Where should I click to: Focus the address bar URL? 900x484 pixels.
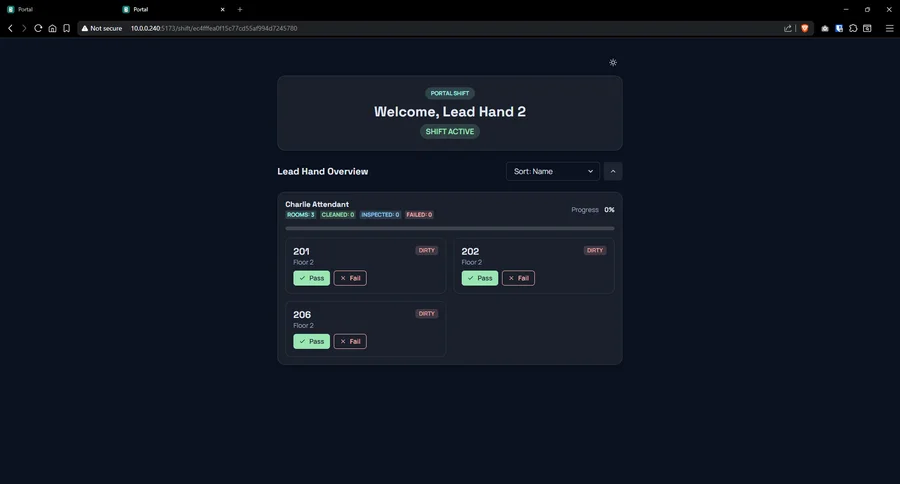[214, 28]
